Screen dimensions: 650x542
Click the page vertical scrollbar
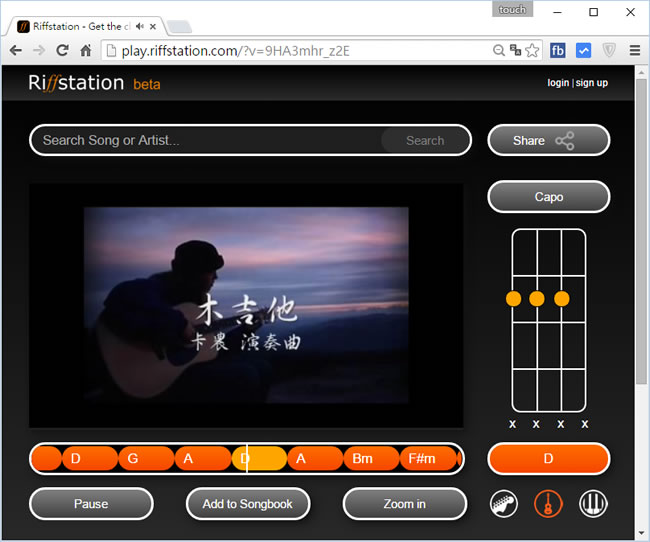[641, 232]
